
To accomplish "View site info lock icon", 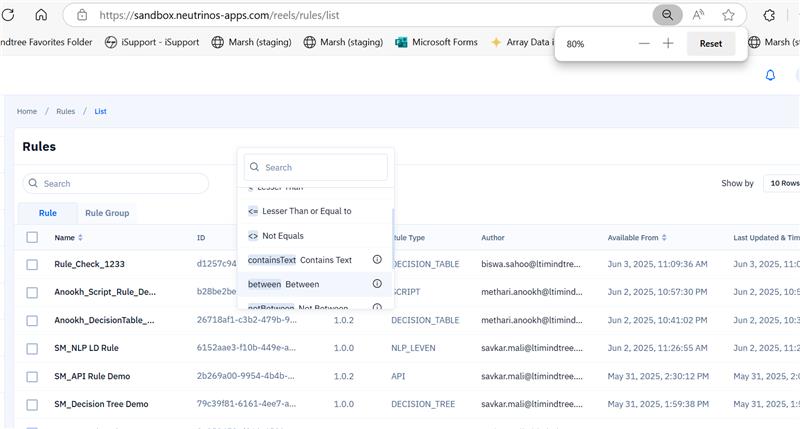I will coord(82,15).
